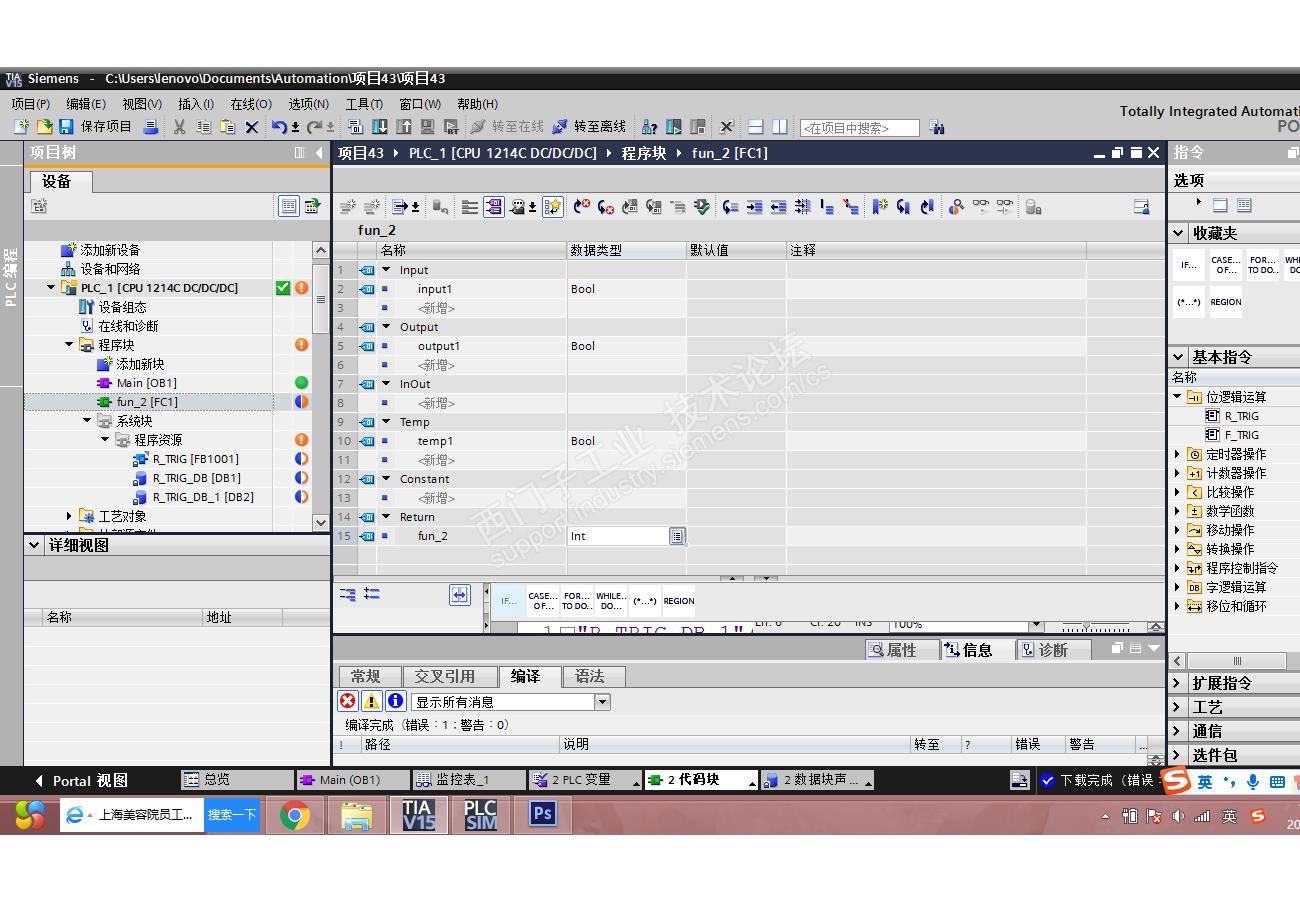Image resolution: width=1300 pixels, height=900 pixels.
Task: Toggle the information messages filter button
Action: (395, 702)
